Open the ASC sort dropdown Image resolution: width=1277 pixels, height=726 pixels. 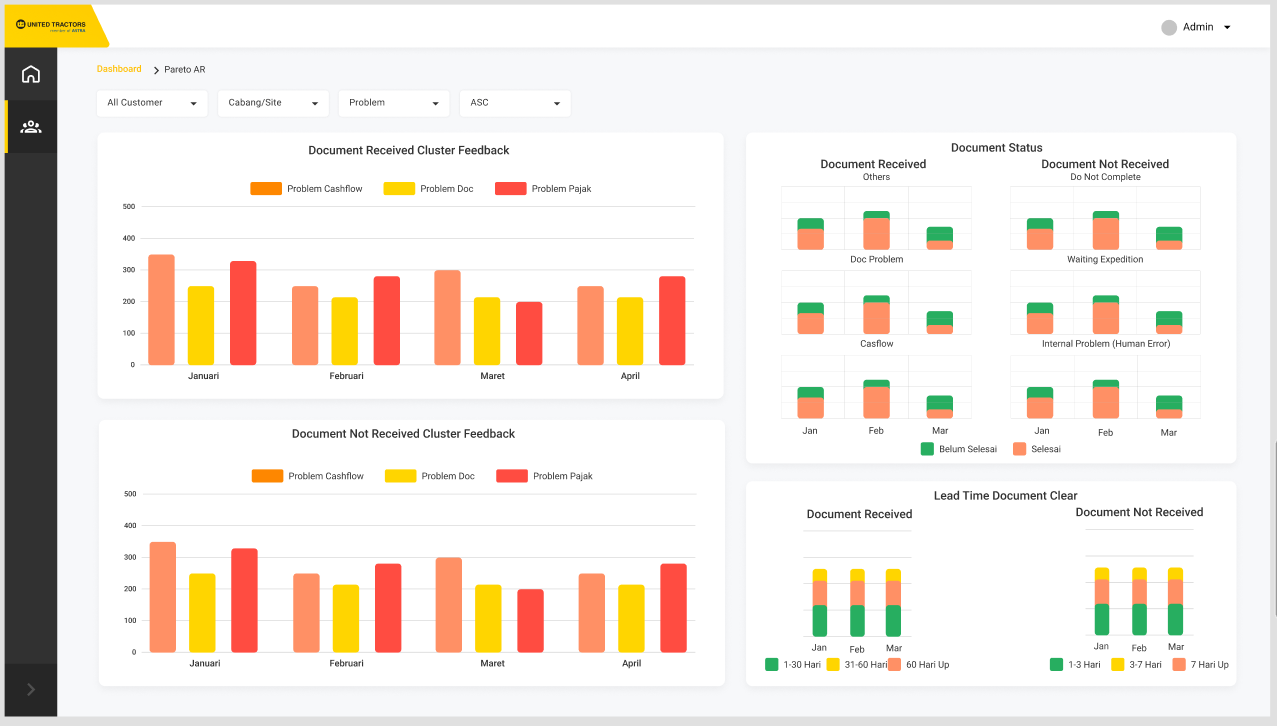pos(515,103)
